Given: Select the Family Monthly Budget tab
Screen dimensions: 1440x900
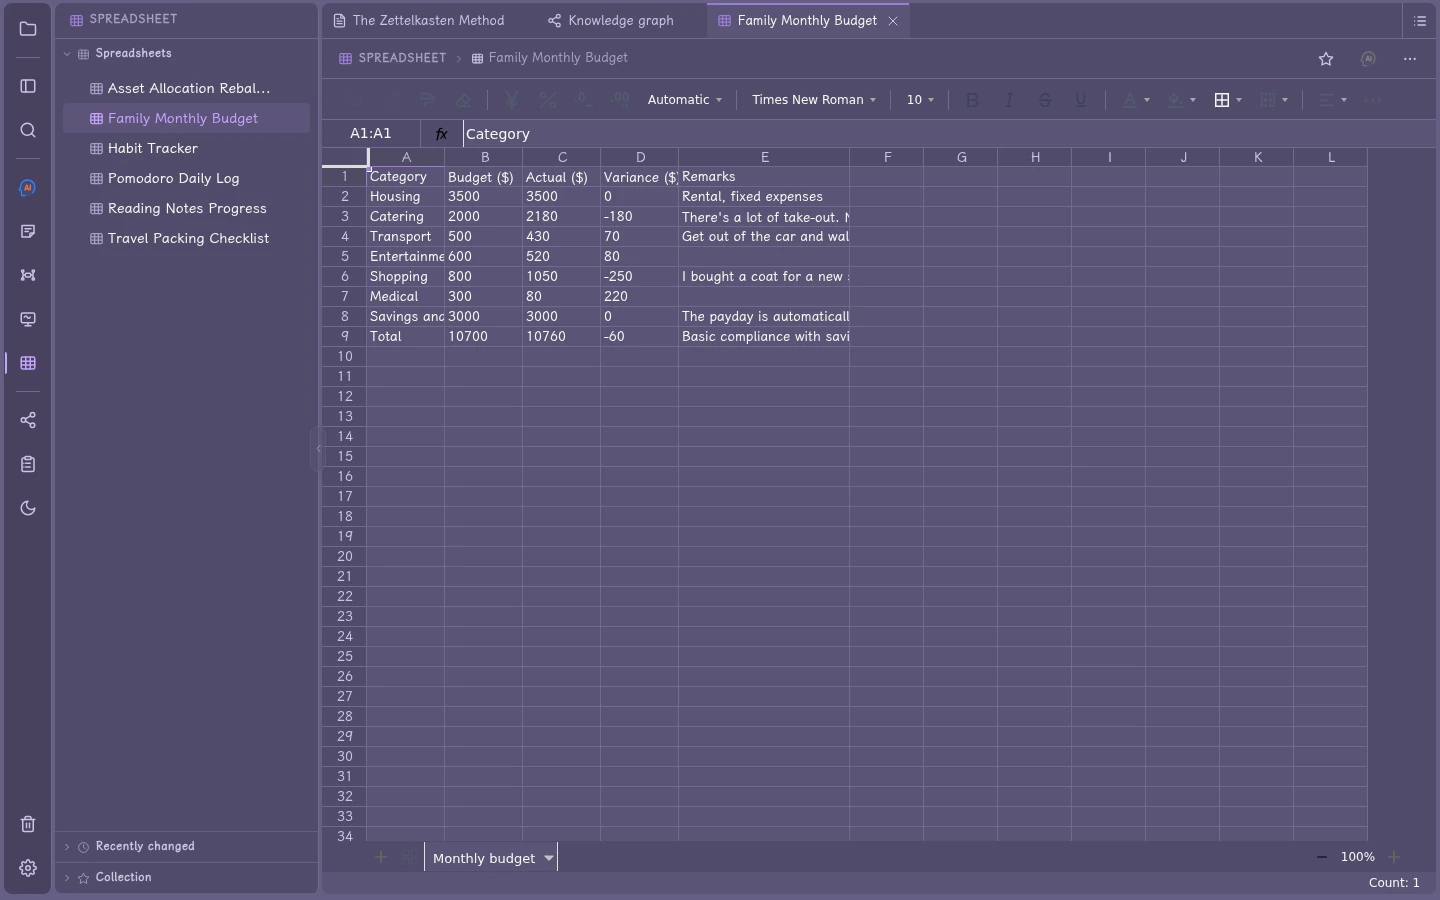Looking at the screenshot, I should [807, 20].
